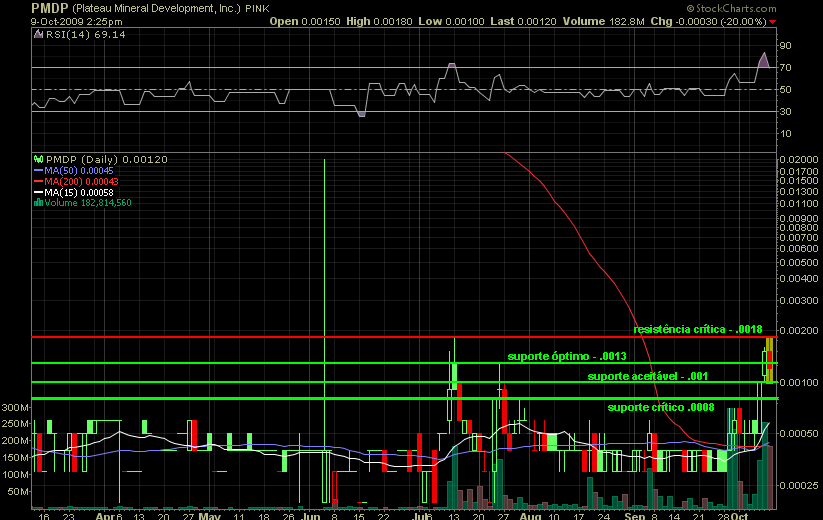
Task: Click the price axis label 0.00300
Action: pyautogui.click(x=798, y=301)
